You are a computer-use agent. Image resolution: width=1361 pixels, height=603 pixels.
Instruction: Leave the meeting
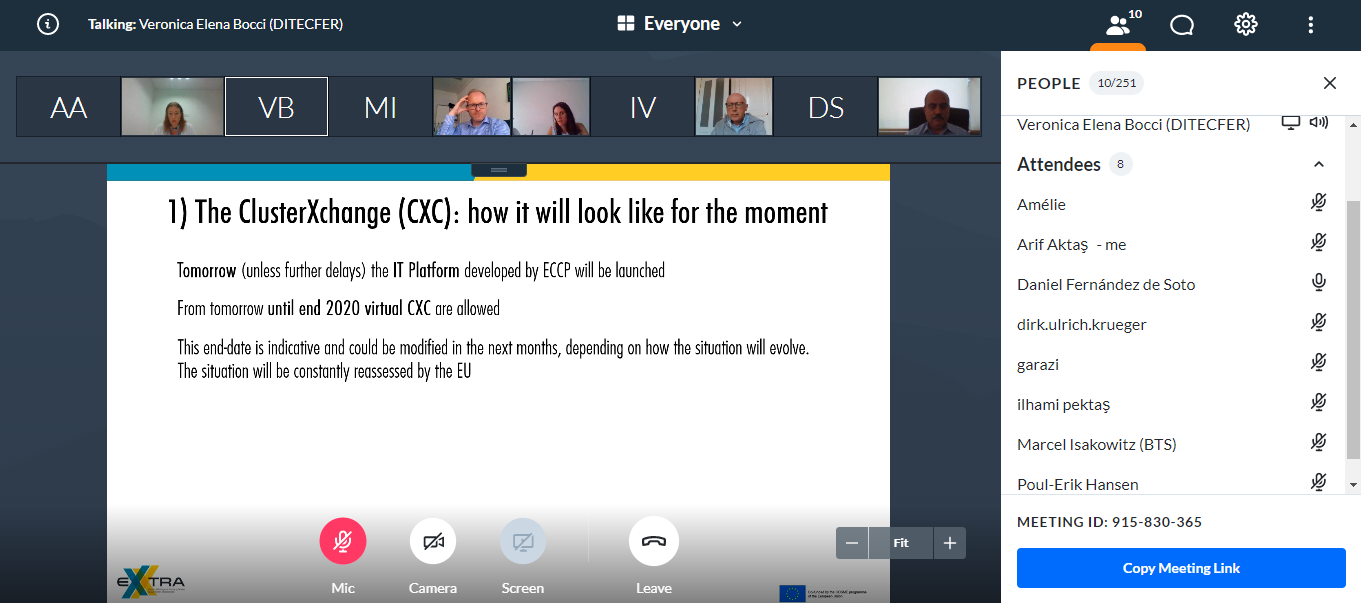654,541
